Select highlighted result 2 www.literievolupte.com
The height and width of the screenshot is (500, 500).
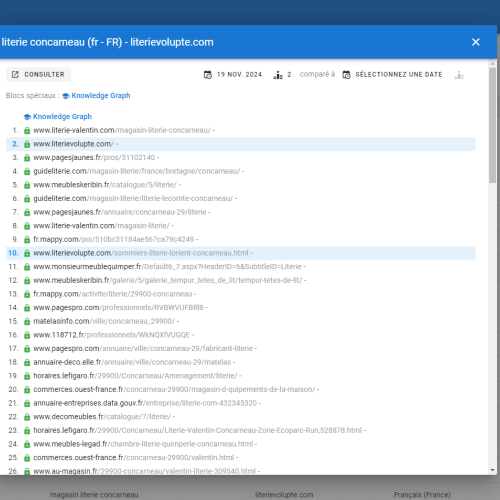point(241,144)
